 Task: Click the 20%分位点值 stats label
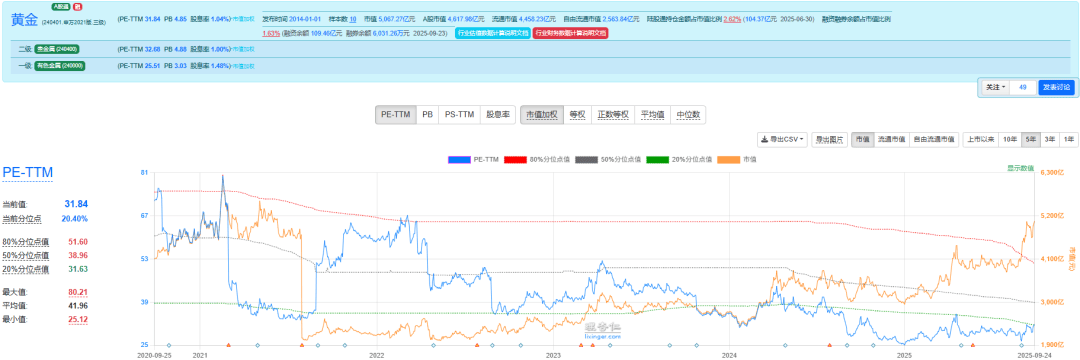[x=25, y=269]
